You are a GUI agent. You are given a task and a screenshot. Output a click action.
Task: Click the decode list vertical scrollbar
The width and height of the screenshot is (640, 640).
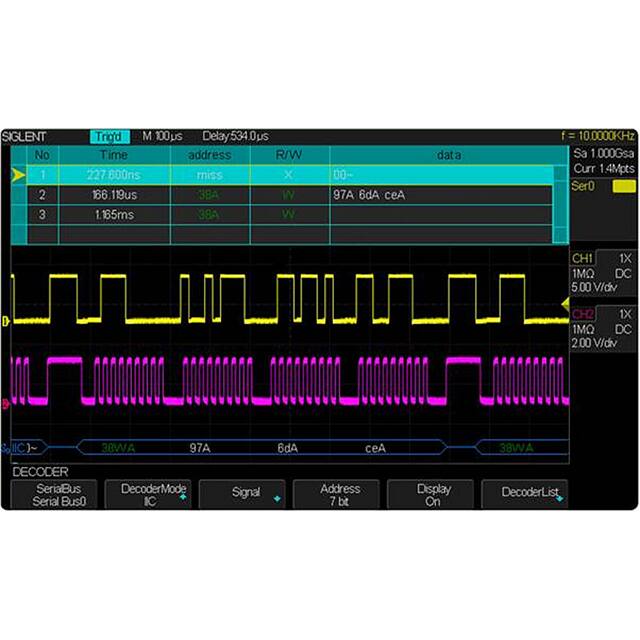[x=561, y=204]
